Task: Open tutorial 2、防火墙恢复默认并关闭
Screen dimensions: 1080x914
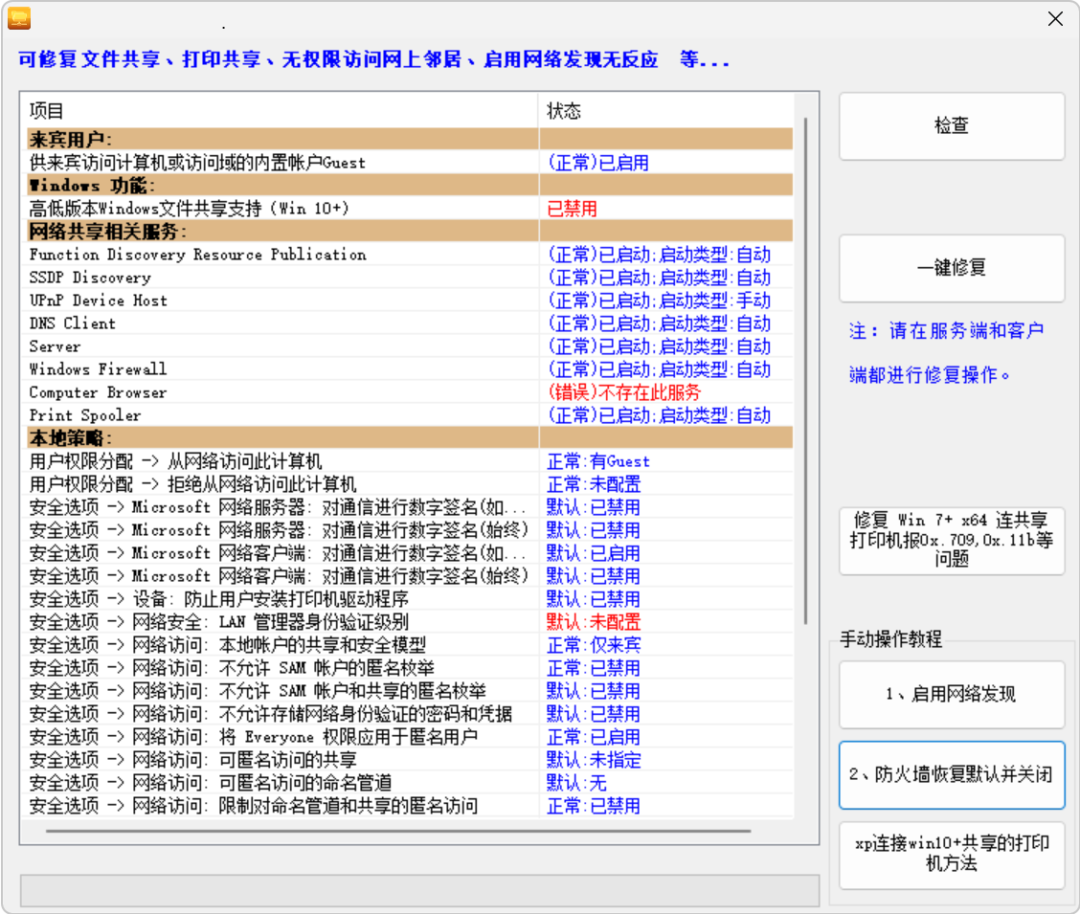Action: (951, 775)
